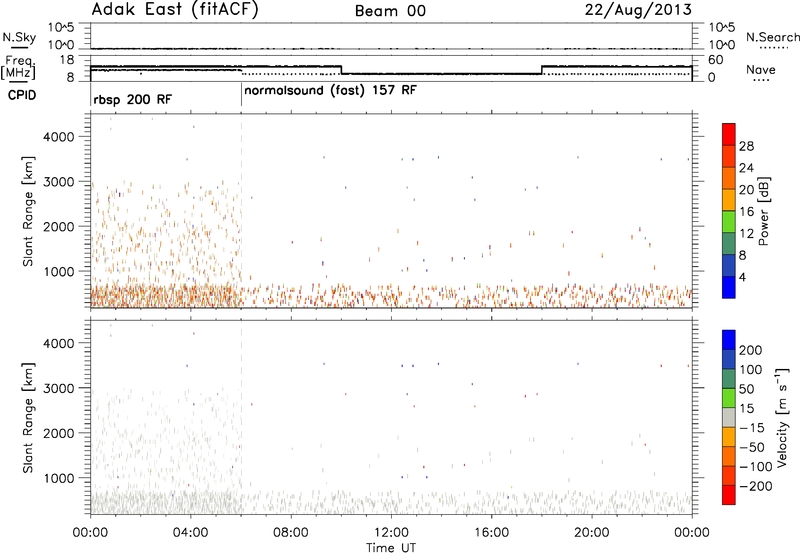
Task: Click the green 12-16 dB power colorbar segment
Action: (x=729, y=221)
